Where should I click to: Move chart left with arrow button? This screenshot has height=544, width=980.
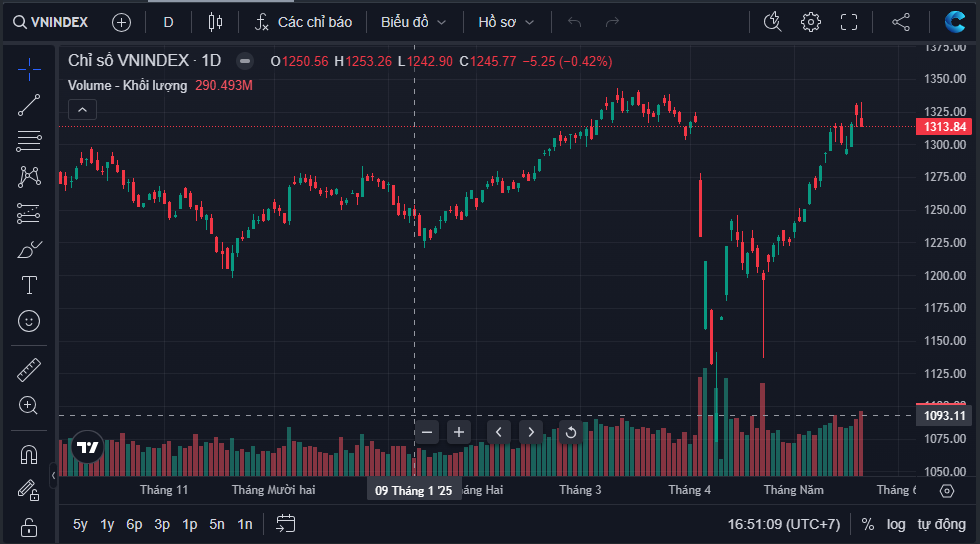click(499, 432)
